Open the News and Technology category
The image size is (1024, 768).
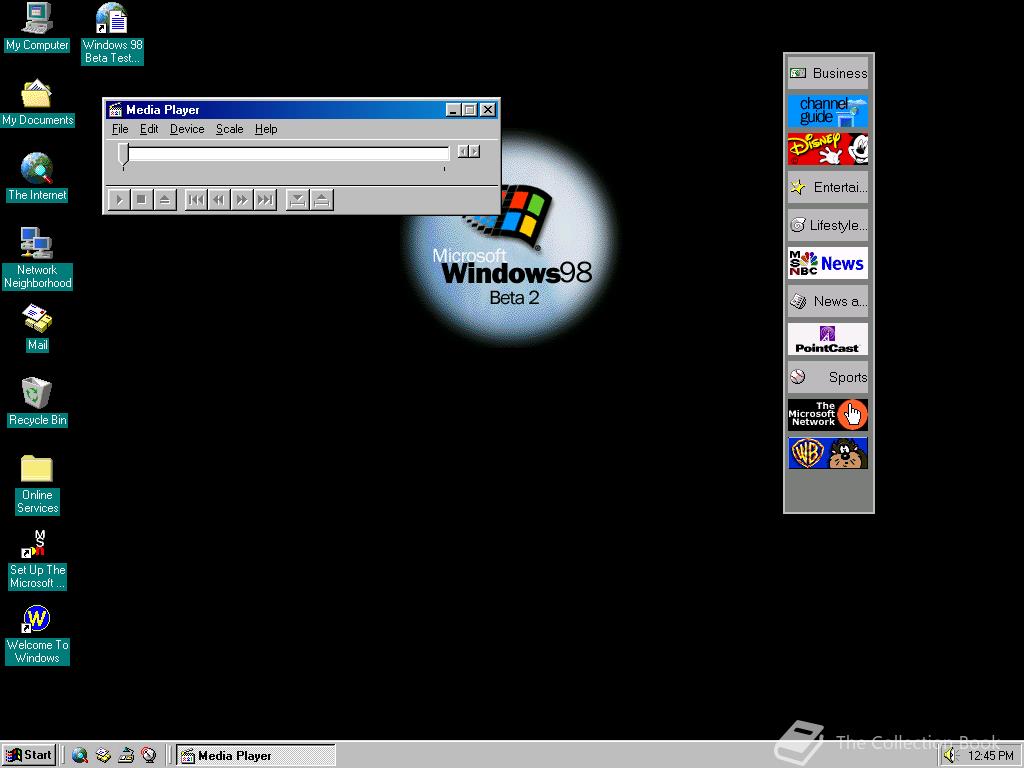827,301
